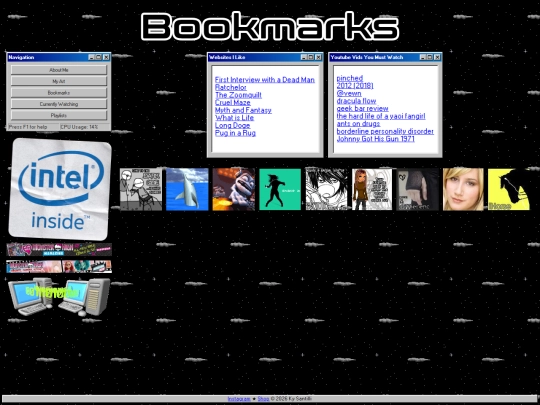Maximize the Navigation window
Image resolution: width=540 pixels, height=405 pixels.
(98, 57)
